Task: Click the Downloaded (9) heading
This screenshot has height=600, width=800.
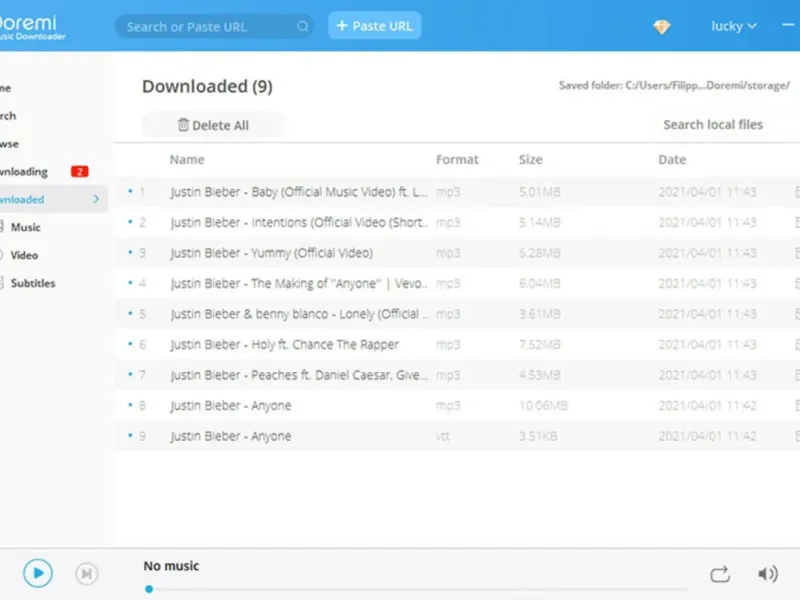Action: (x=207, y=86)
